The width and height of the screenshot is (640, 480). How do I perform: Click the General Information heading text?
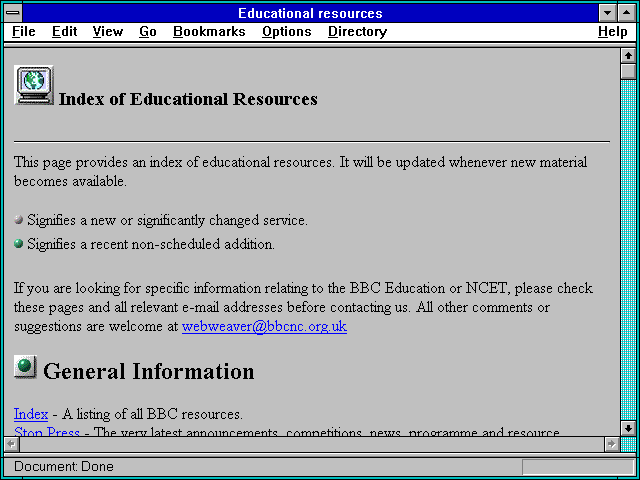(149, 371)
